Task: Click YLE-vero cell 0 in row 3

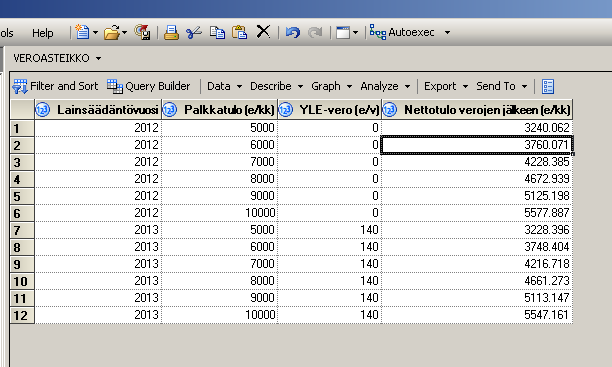Action: tap(329, 162)
